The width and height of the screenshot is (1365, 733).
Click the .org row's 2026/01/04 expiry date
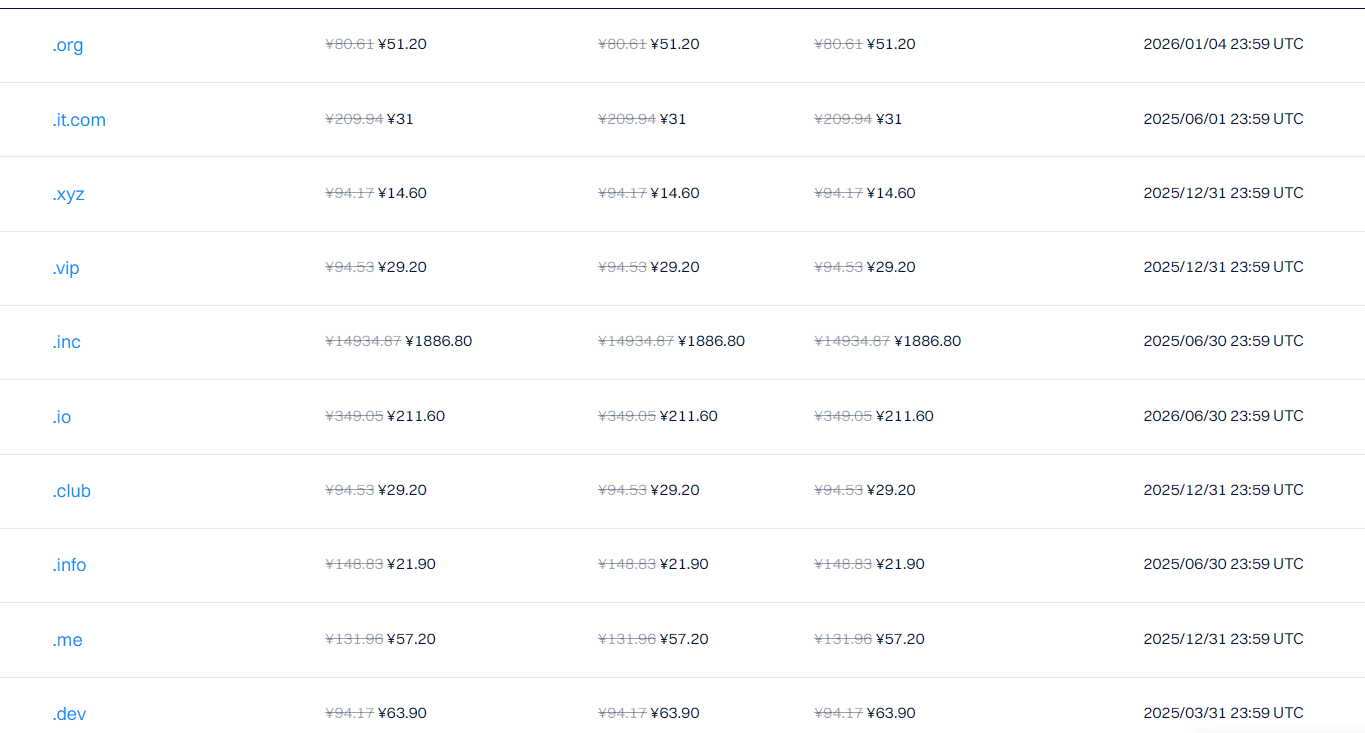pos(1223,44)
